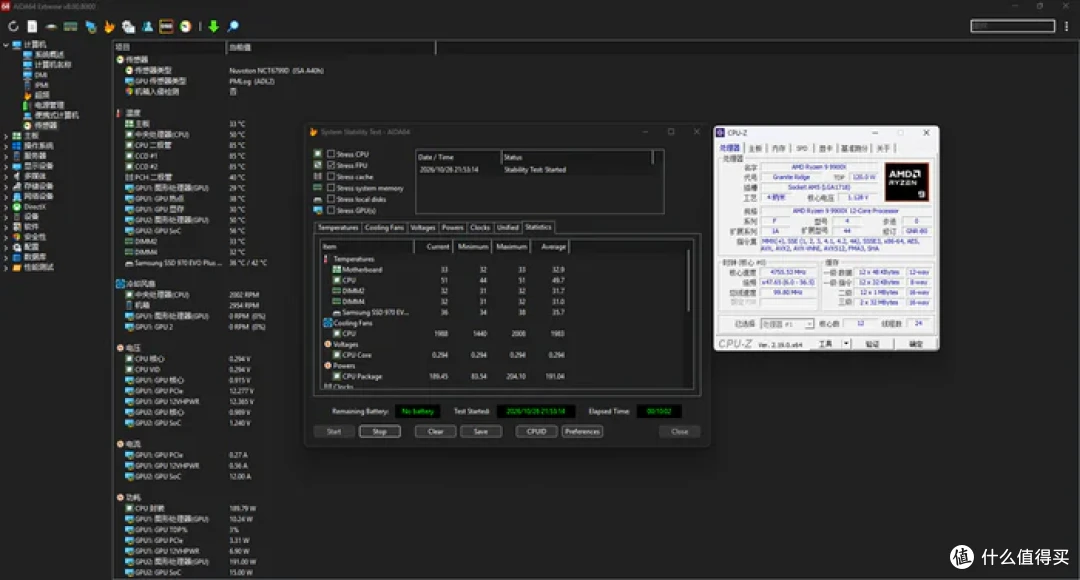Click the round sensor gauge toolbar icon
This screenshot has height=580, width=1080.
pyautogui.click(x=185, y=27)
